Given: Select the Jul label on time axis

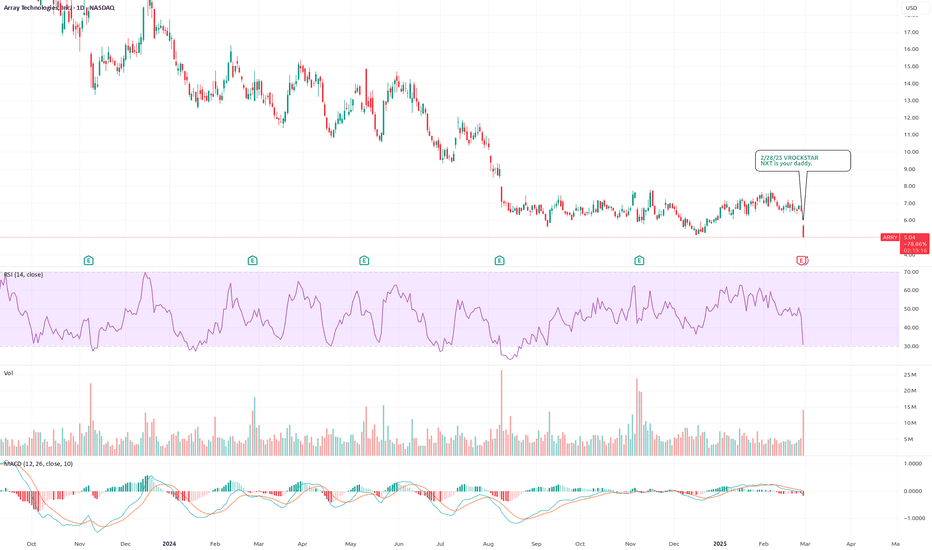Looking at the screenshot, I should click(x=440, y=543).
